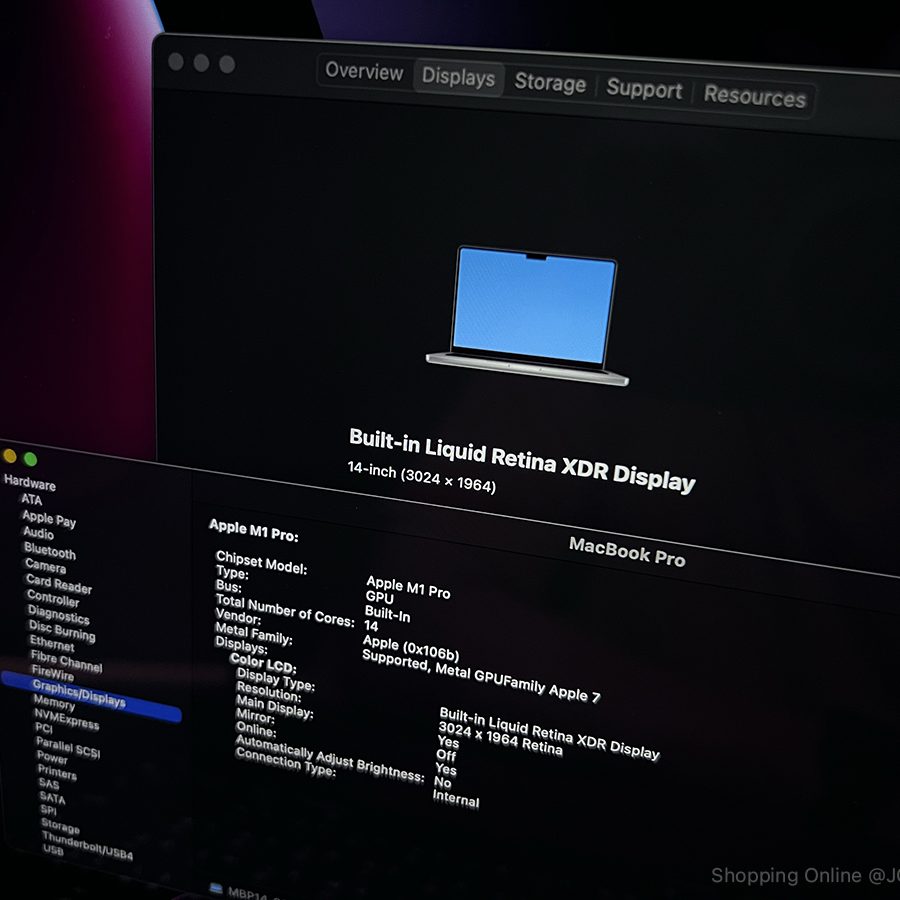Open the Controller sidebar entry
The image size is (900, 900).
[53, 598]
